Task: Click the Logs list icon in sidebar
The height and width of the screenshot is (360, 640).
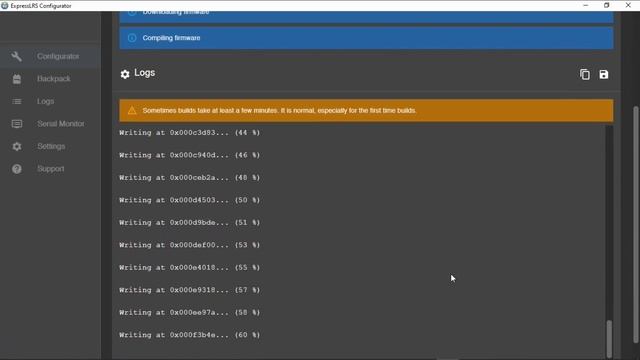Action: [17, 101]
